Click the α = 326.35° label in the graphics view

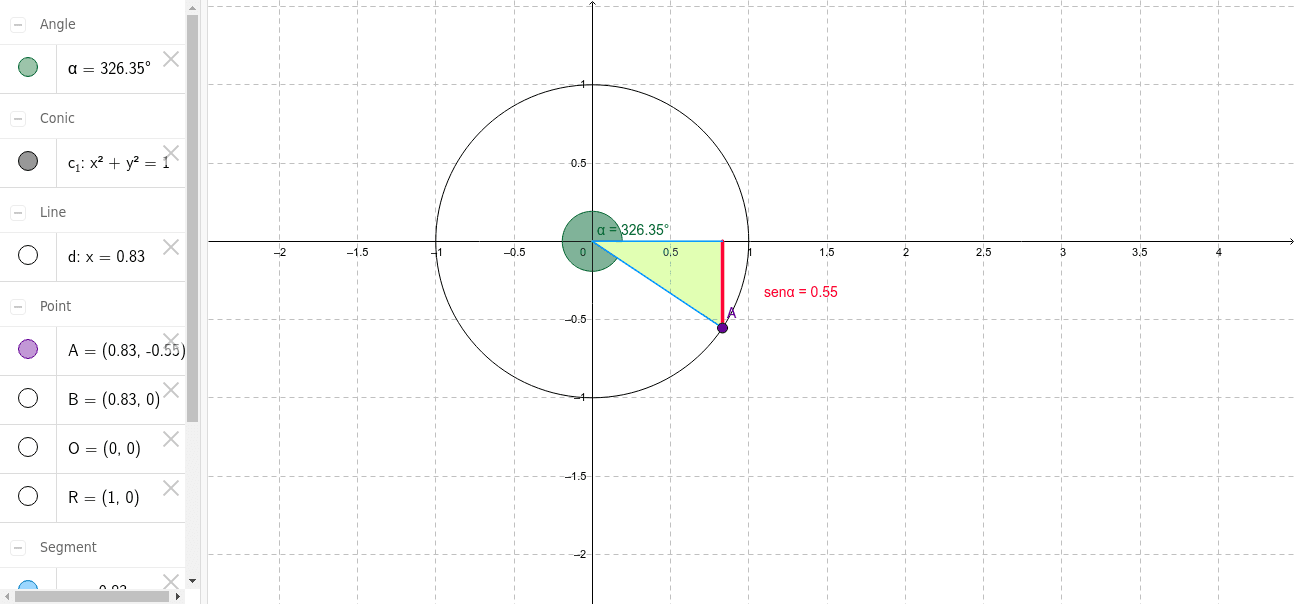click(x=632, y=230)
